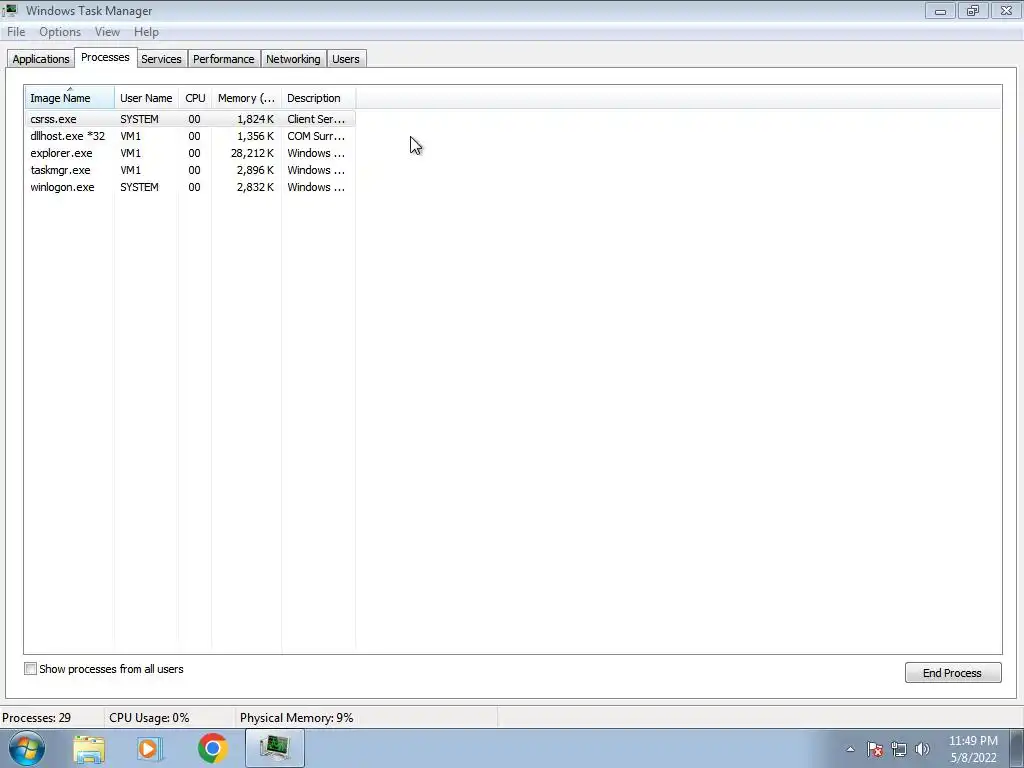Select the dllhost.exe *32 process
Screen dimensions: 1024x768
(190, 136)
